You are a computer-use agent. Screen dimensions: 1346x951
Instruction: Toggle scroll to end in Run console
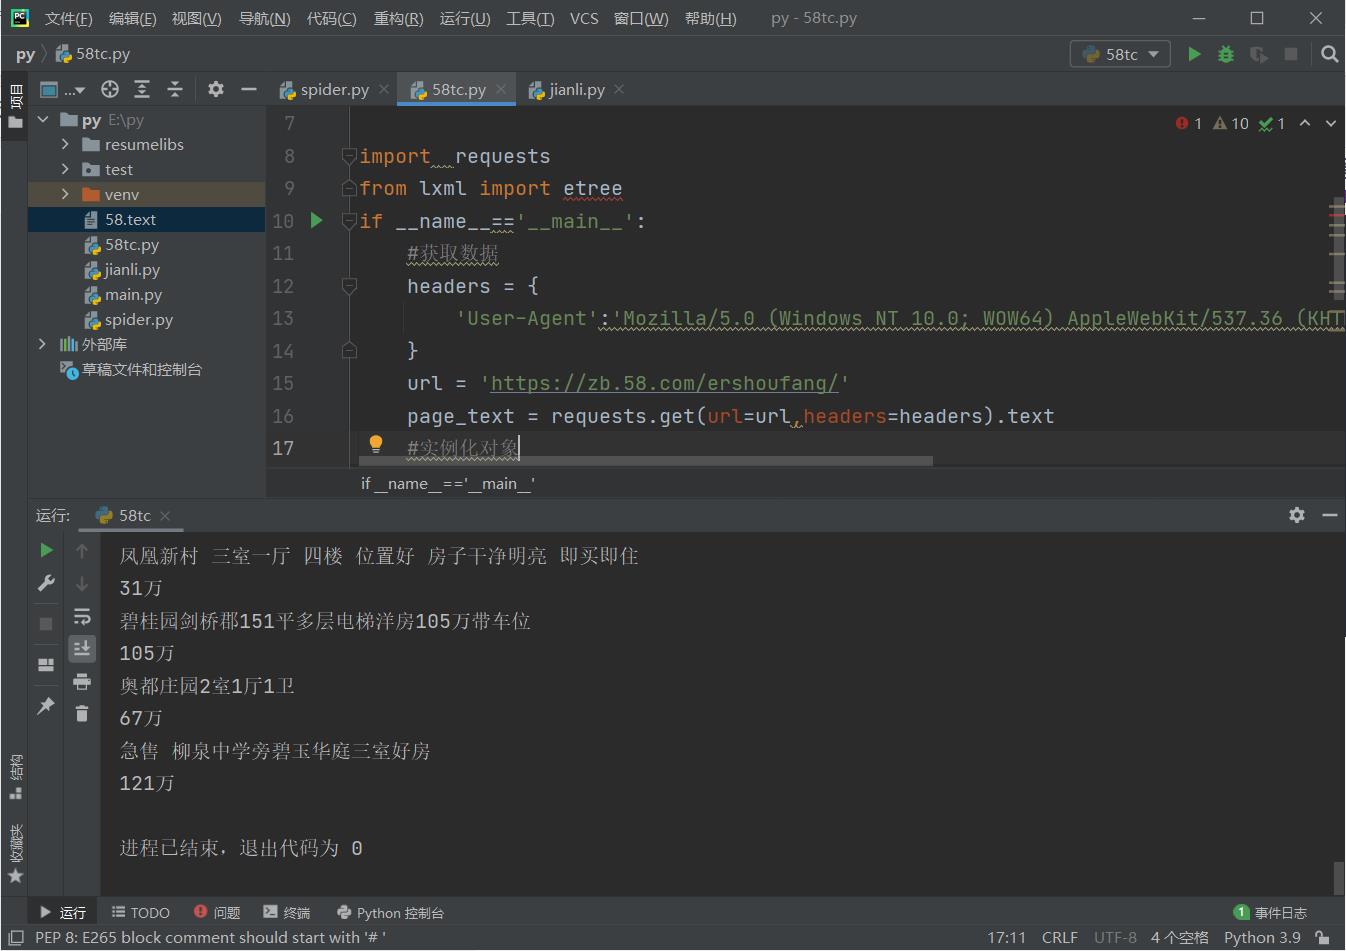pyautogui.click(x=82, y=648)
